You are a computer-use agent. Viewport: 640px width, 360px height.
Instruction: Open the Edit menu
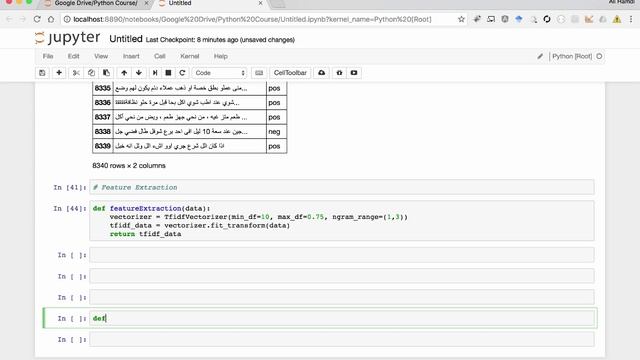[x=73, y=56]
